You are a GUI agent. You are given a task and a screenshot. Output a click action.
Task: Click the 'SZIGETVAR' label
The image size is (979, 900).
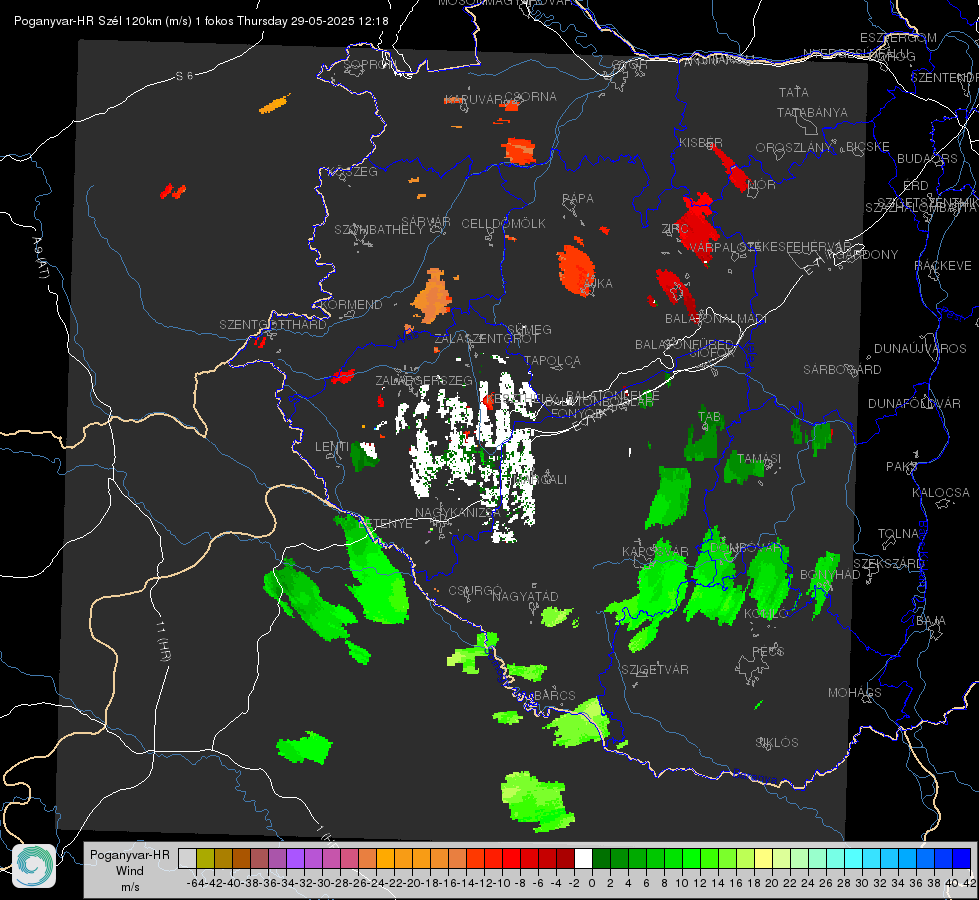[x=655, y=669]
